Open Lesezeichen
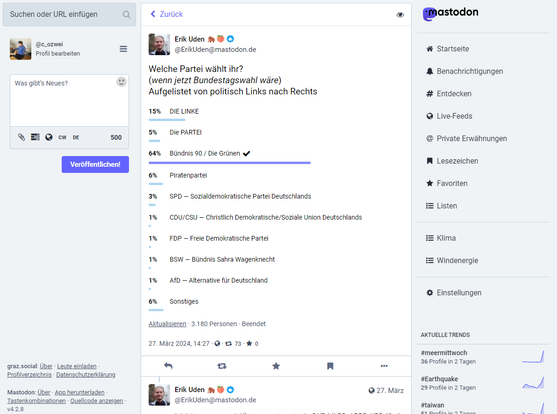The image size is (557, 414). click(x=452, y=161)
